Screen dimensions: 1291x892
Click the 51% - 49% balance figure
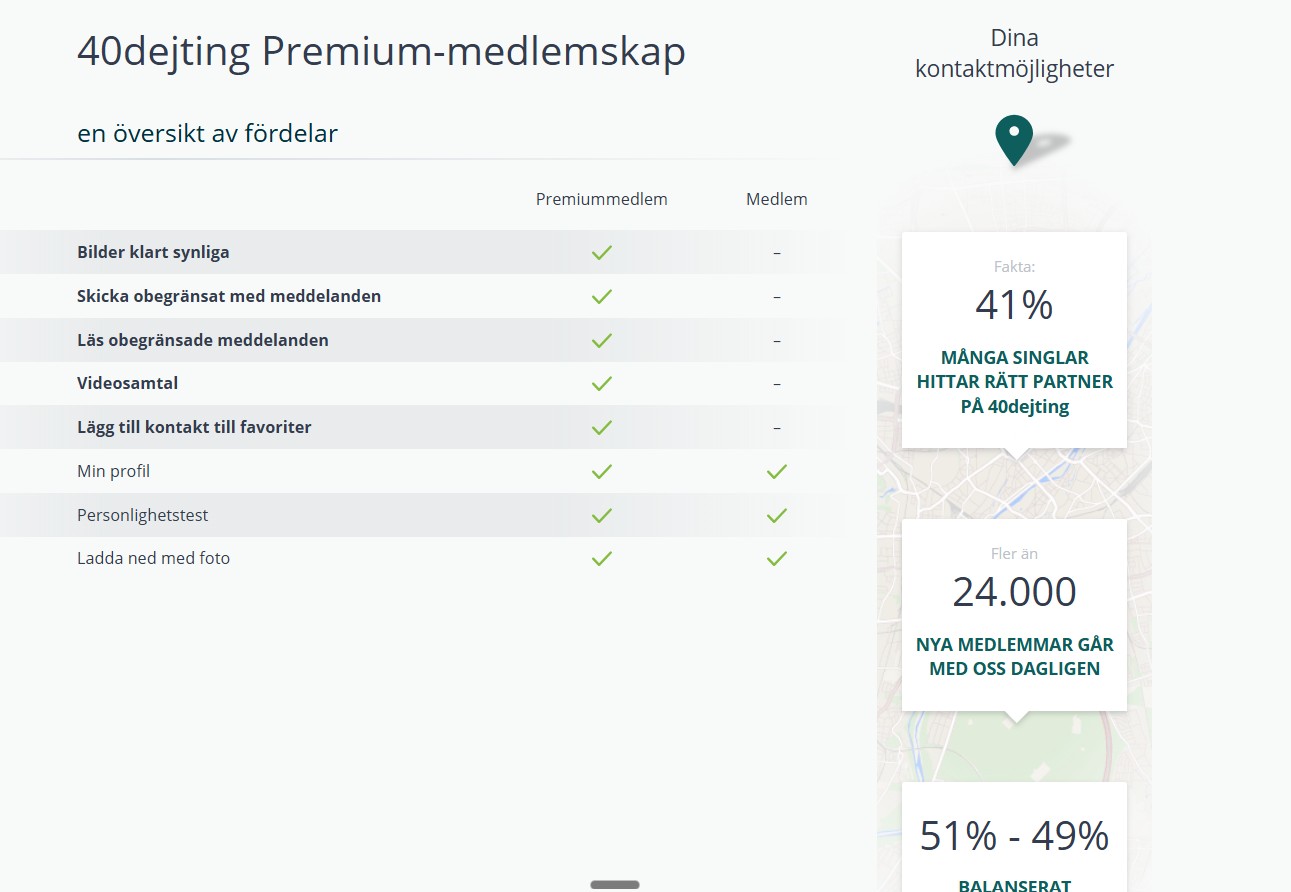point(1014,836)
